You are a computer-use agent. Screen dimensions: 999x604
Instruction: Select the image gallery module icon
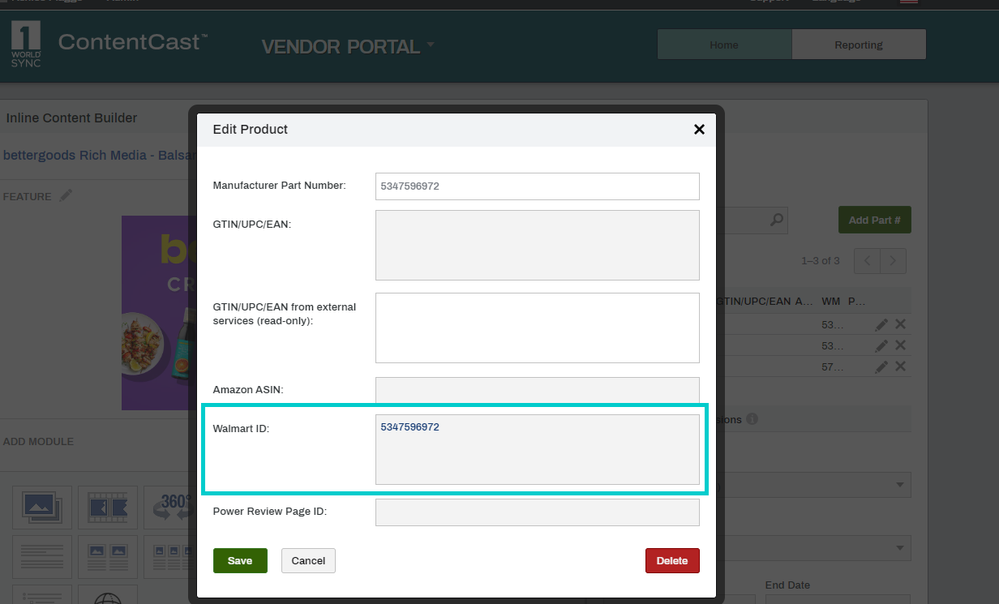pyautogui.click(x=42, y=508)
